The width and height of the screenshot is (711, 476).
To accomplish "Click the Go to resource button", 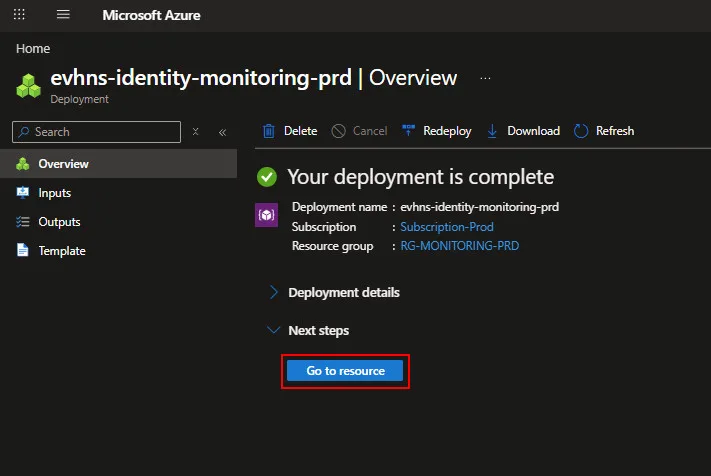I will tap(345, 371).
